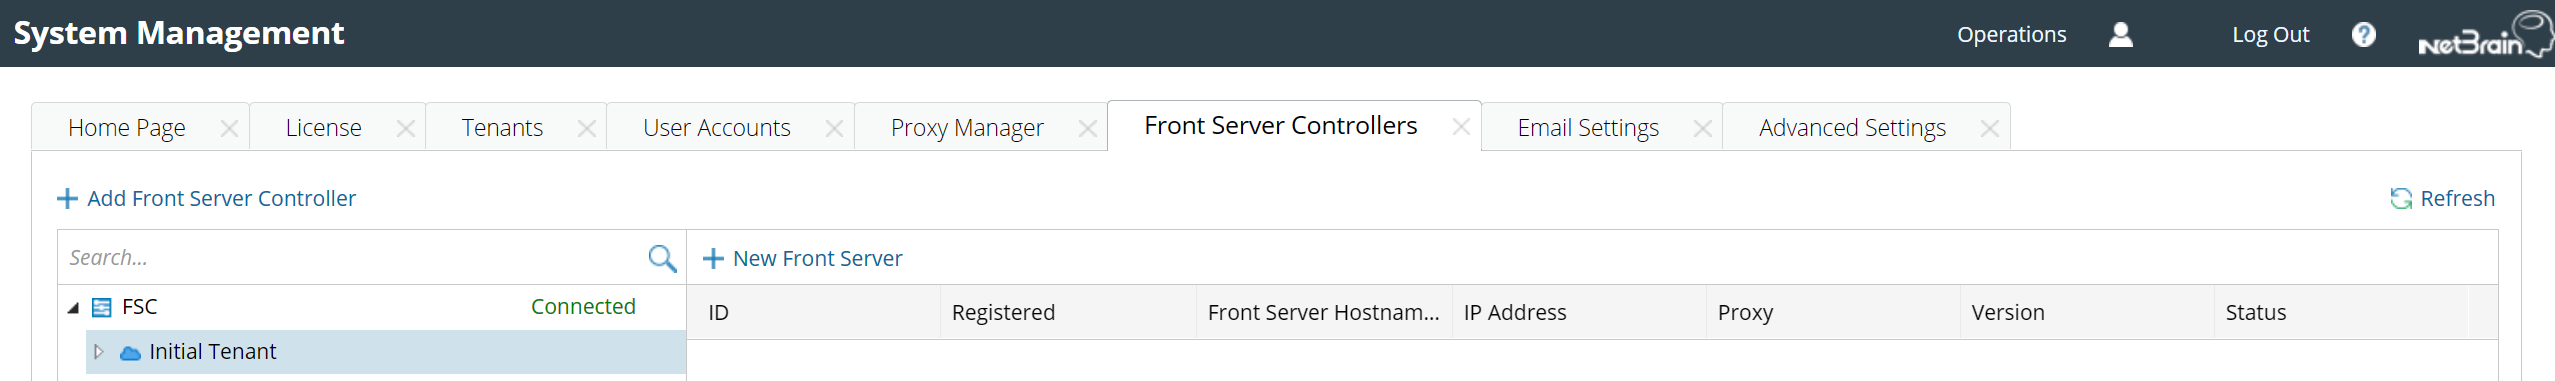
Task: Click the Initial Tenant cloud icon
Action: (130, 352)
